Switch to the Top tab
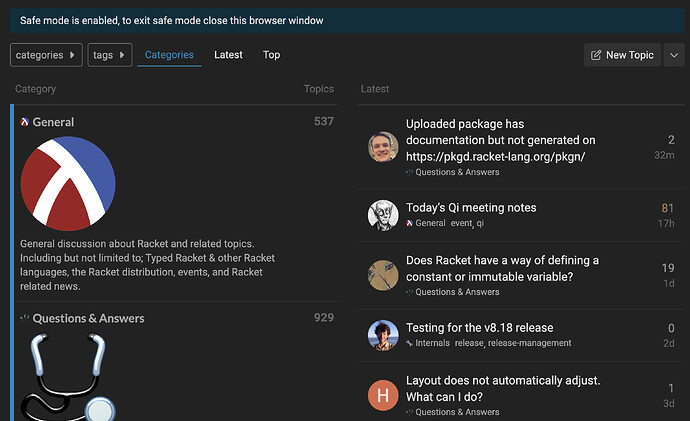690x421 pixels. 271,55
